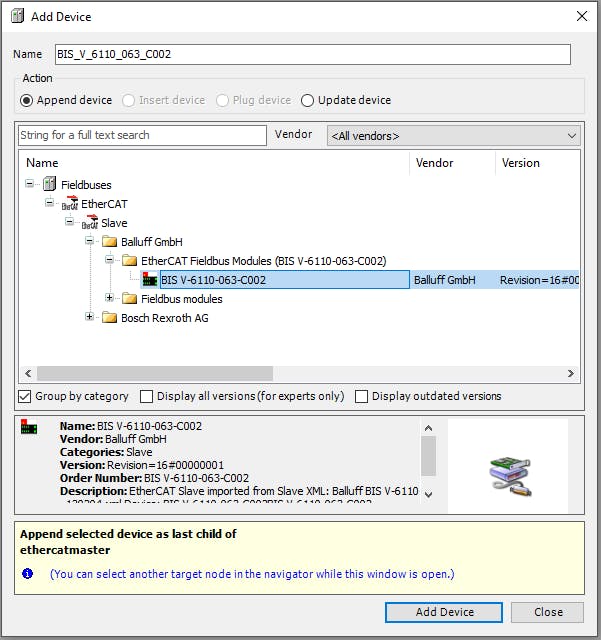Viewport: 601px width, 640px height.
Task: Click the Order Number text in details
Action: coord(154,478)
